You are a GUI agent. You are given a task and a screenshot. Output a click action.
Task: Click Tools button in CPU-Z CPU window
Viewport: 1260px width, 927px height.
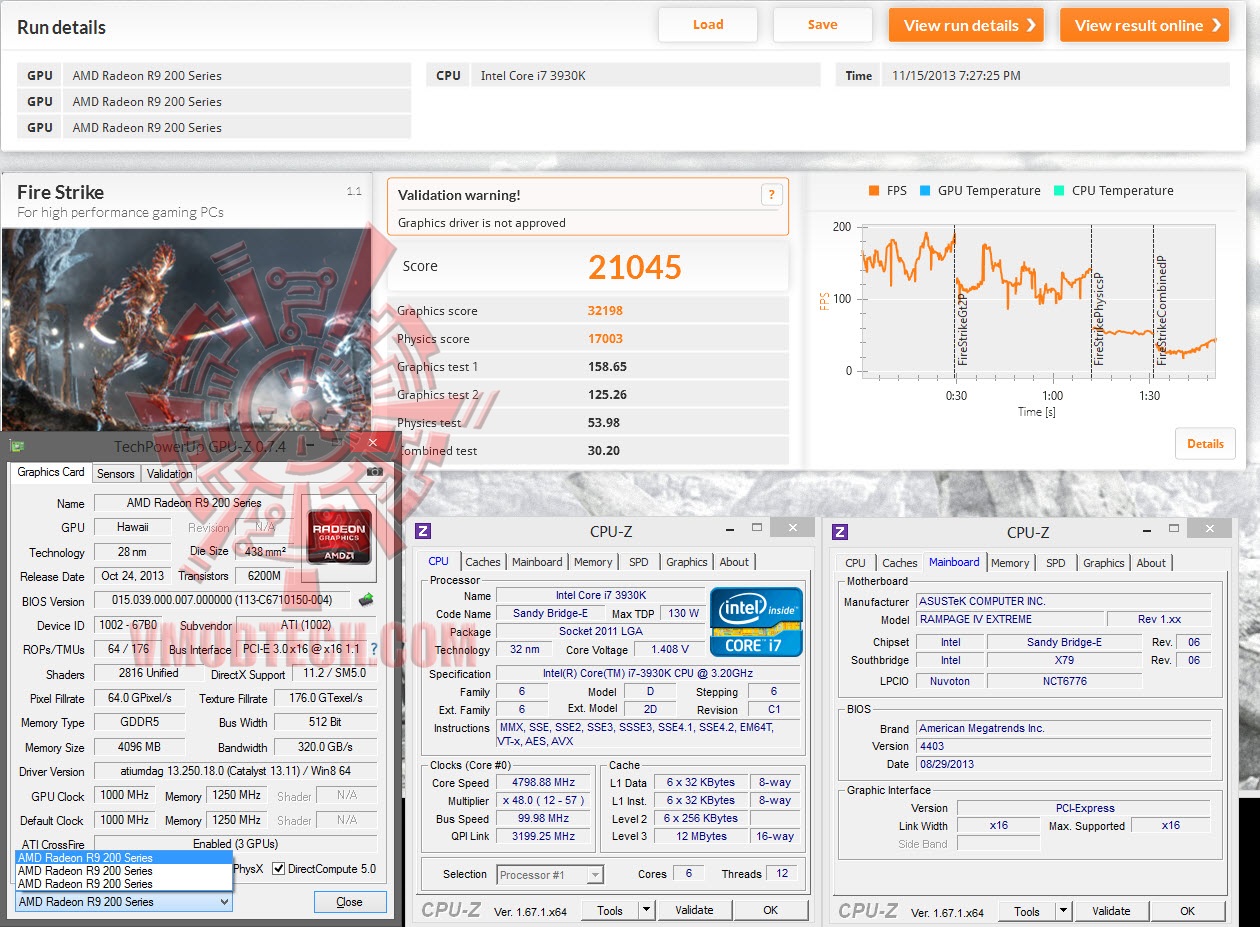tap(610, 910)
